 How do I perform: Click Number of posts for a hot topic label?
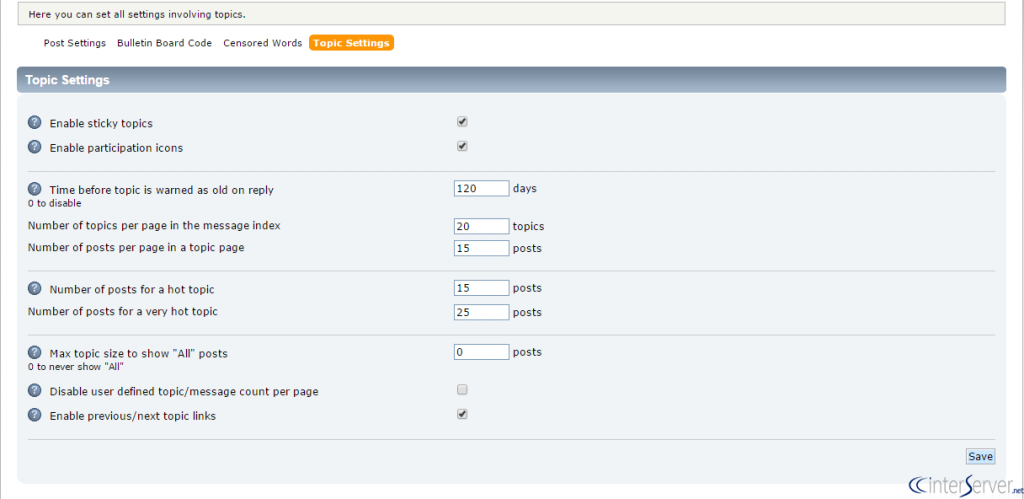pyautogui.click(x=132, y=289)
